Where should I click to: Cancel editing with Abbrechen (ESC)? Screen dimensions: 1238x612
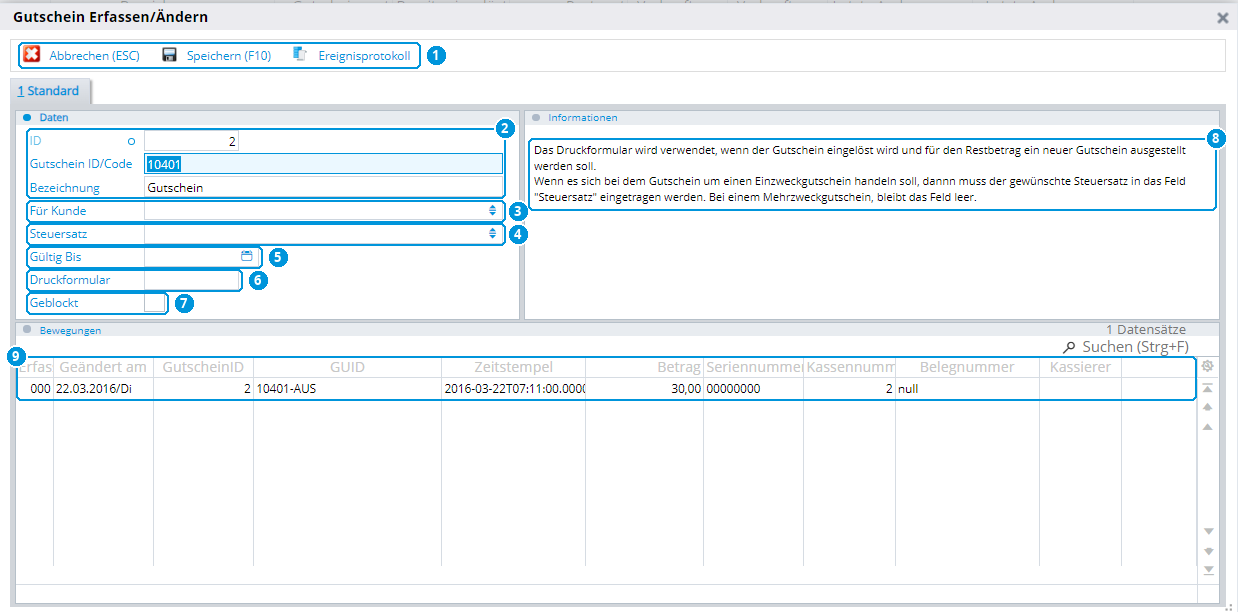pos(82,55)
